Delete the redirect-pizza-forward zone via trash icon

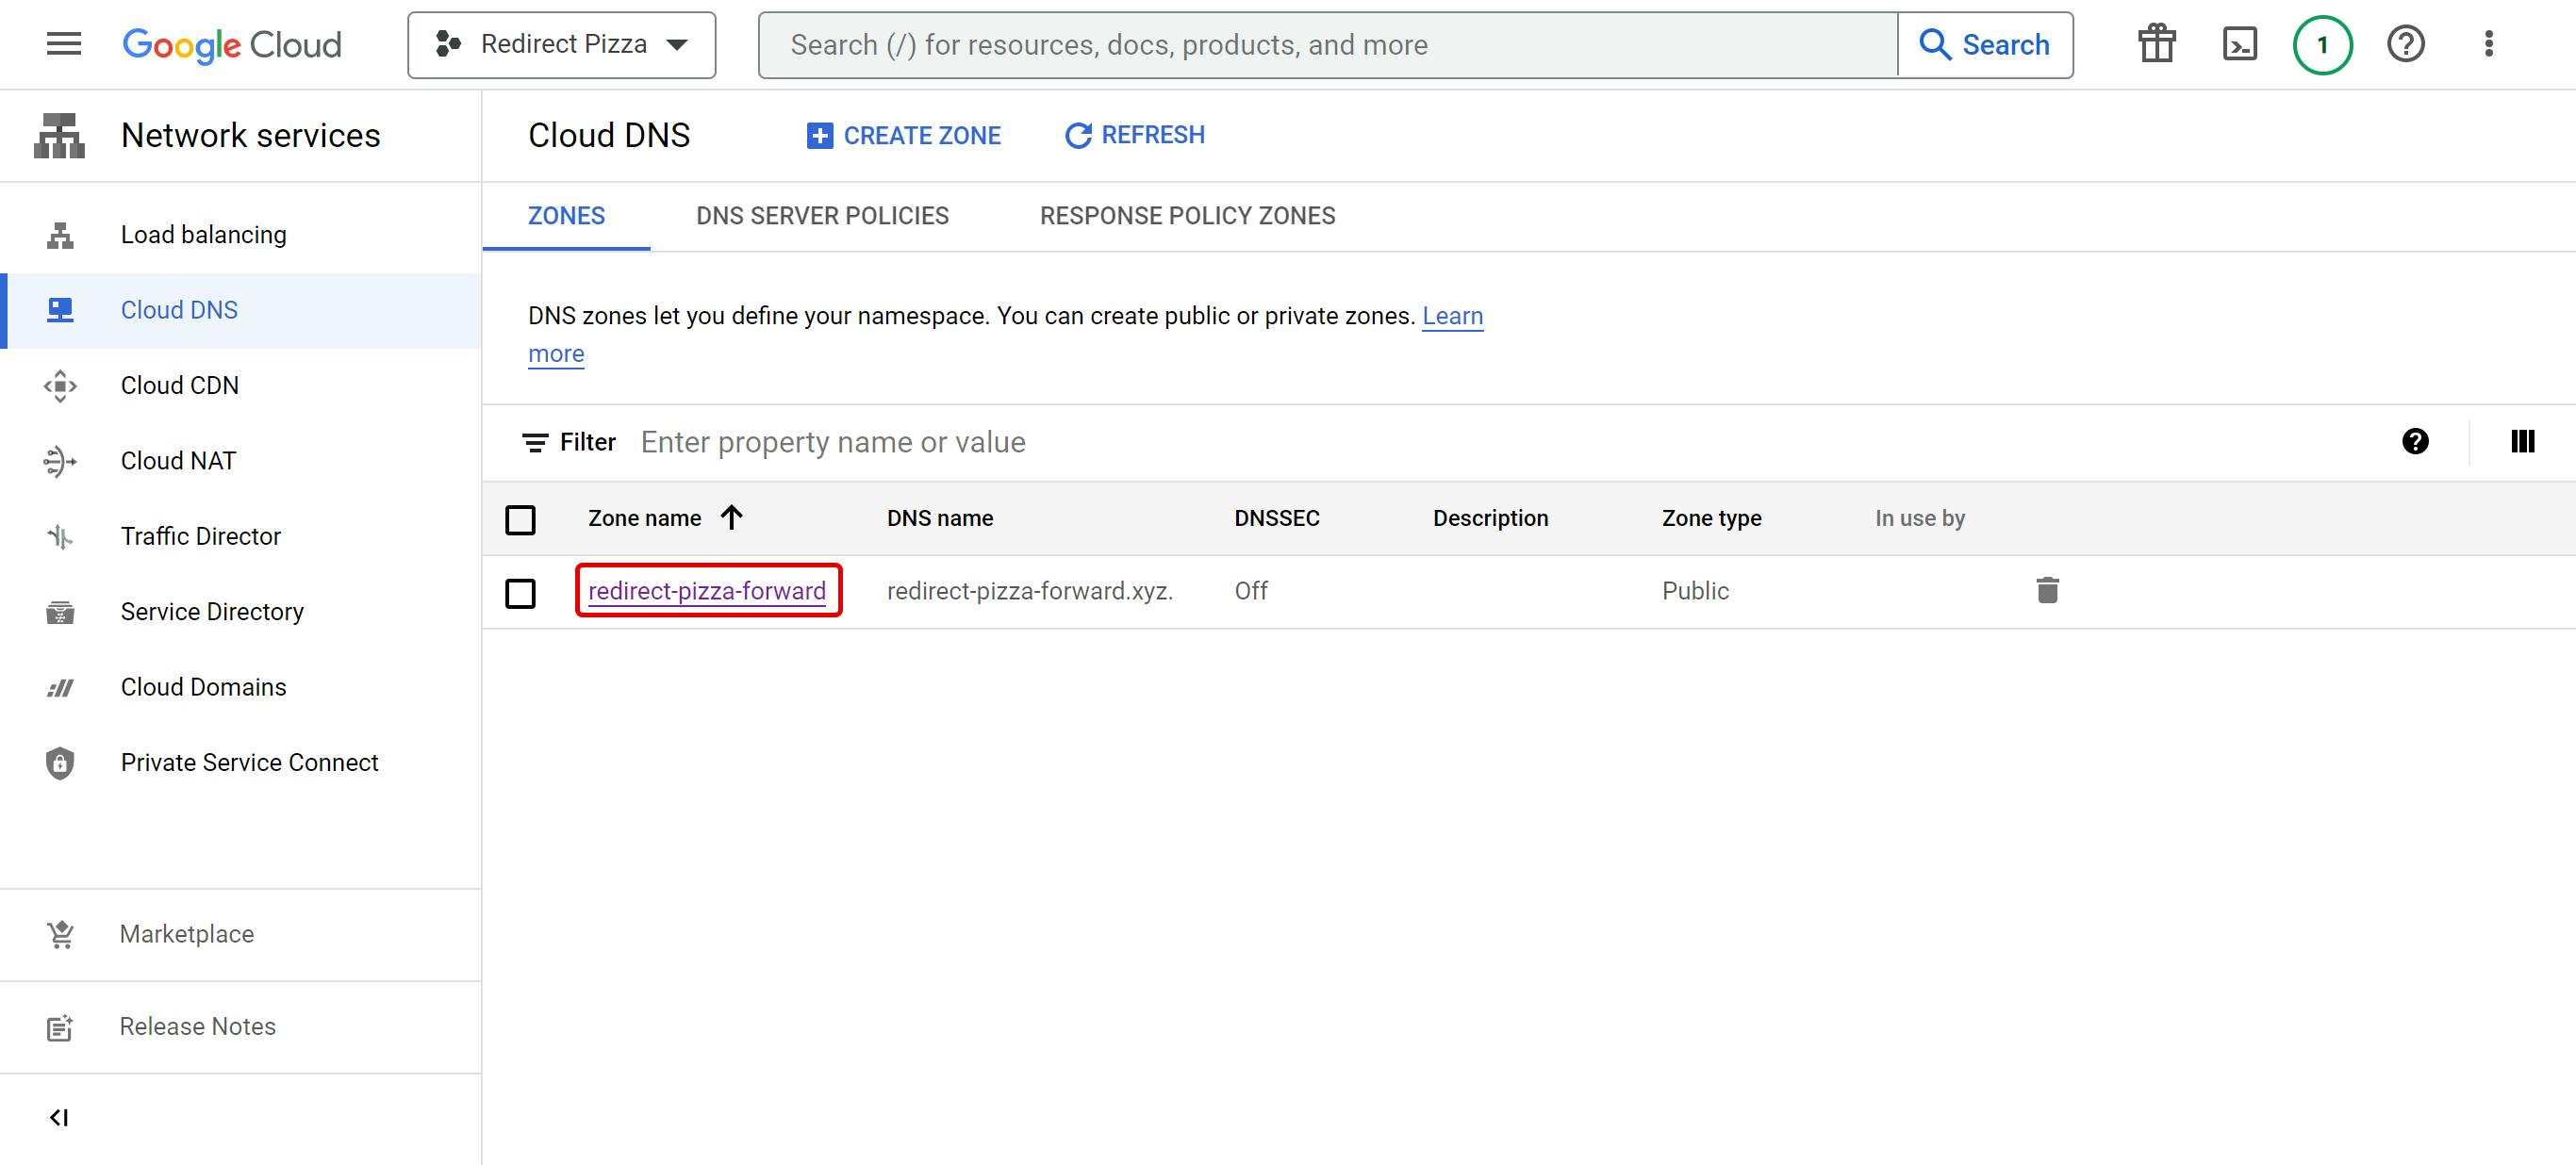[2047, 590]
